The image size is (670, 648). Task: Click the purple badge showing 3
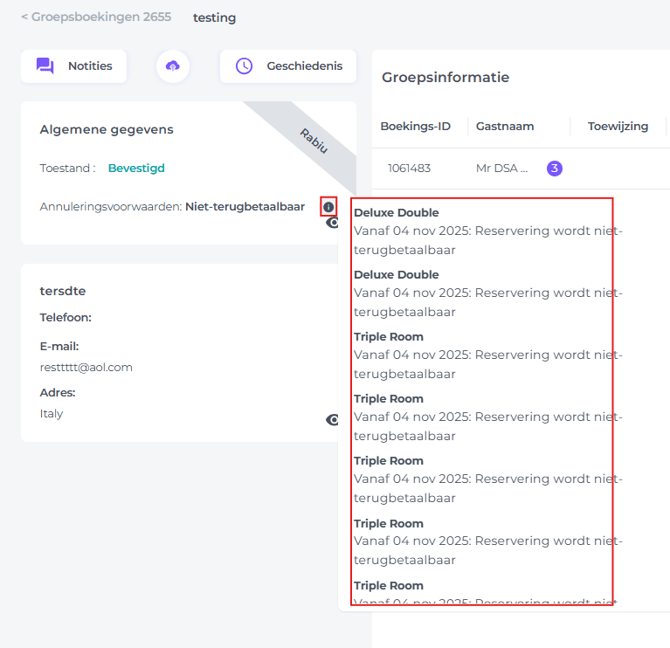[x=554, y=168]
